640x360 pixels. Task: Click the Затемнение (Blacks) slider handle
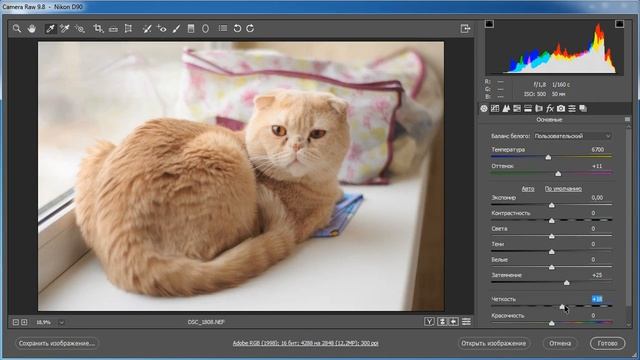[567, 283]
